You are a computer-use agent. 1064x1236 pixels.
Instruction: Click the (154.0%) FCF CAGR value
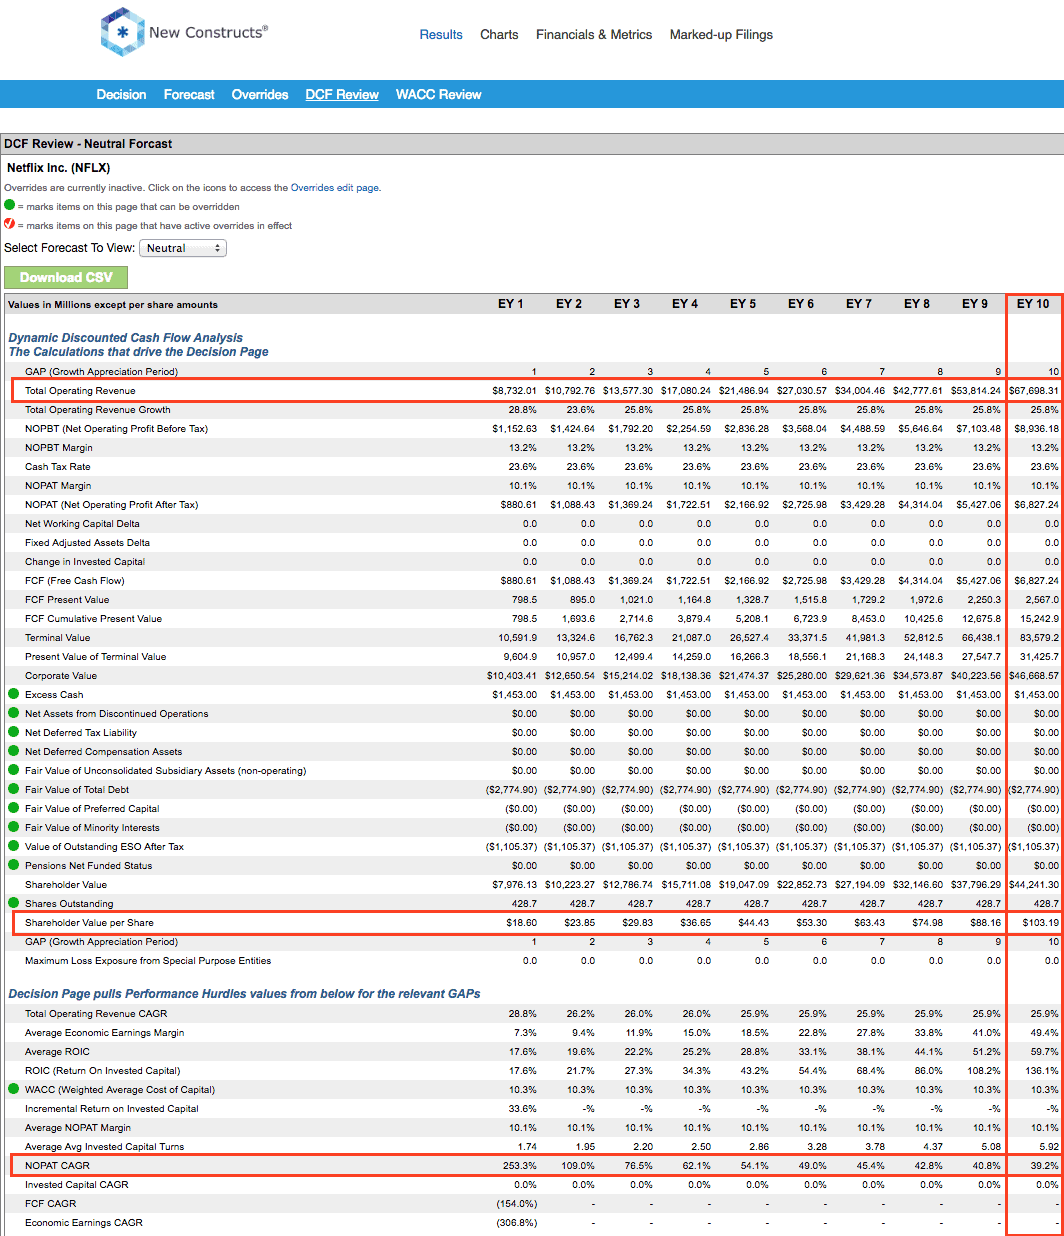tap(516, 1203)
